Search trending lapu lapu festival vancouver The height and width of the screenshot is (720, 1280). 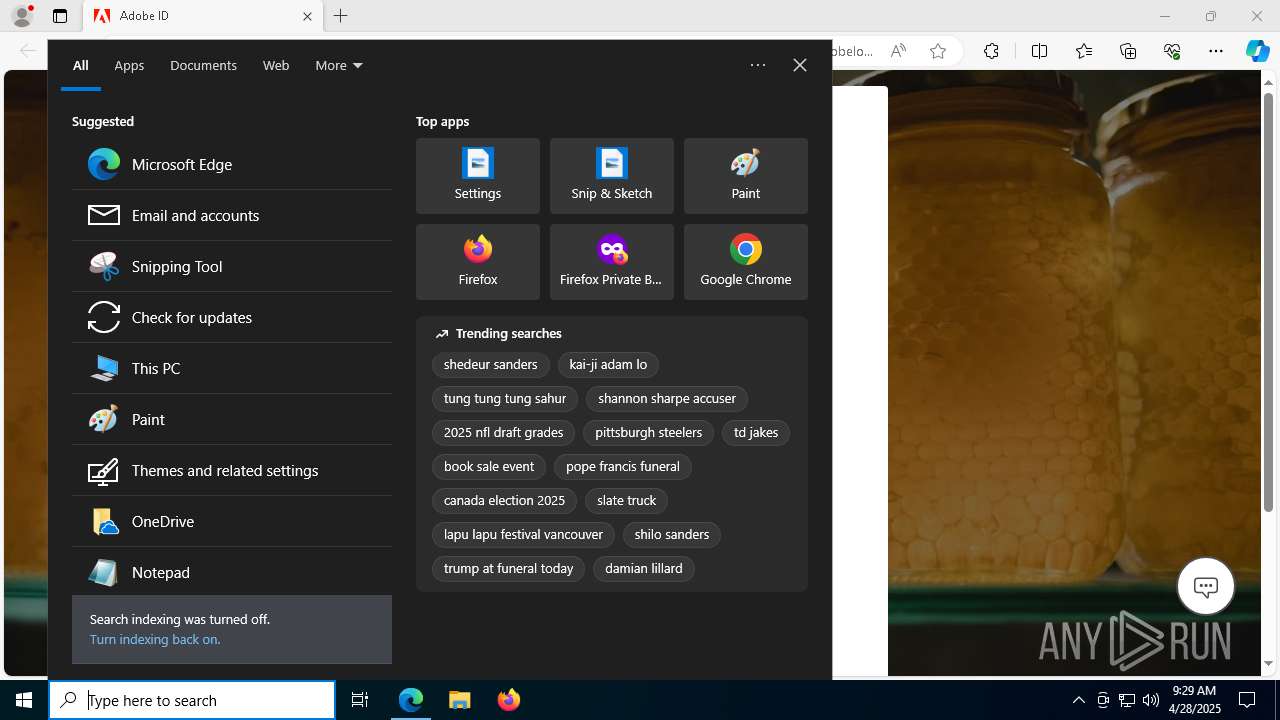pyautogui.click(x=523, y=535)
